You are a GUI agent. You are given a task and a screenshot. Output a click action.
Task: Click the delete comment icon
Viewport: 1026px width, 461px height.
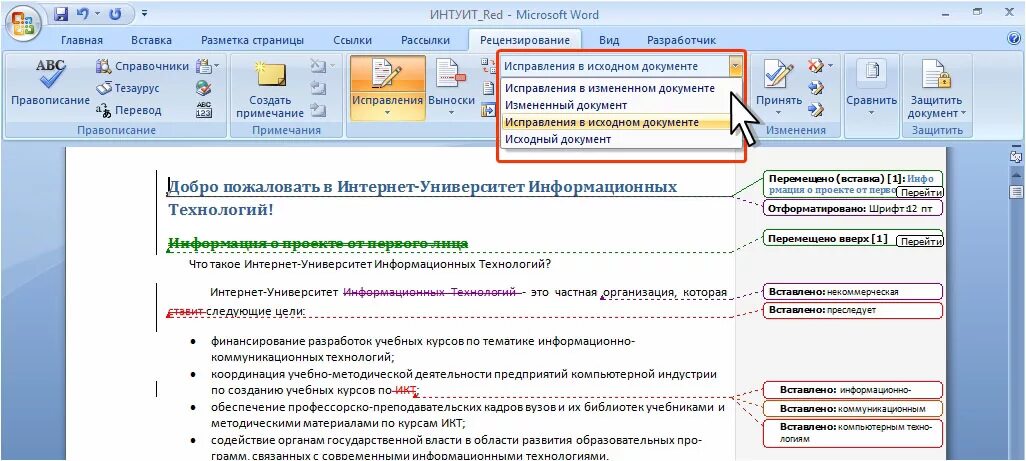pos(317,66)
